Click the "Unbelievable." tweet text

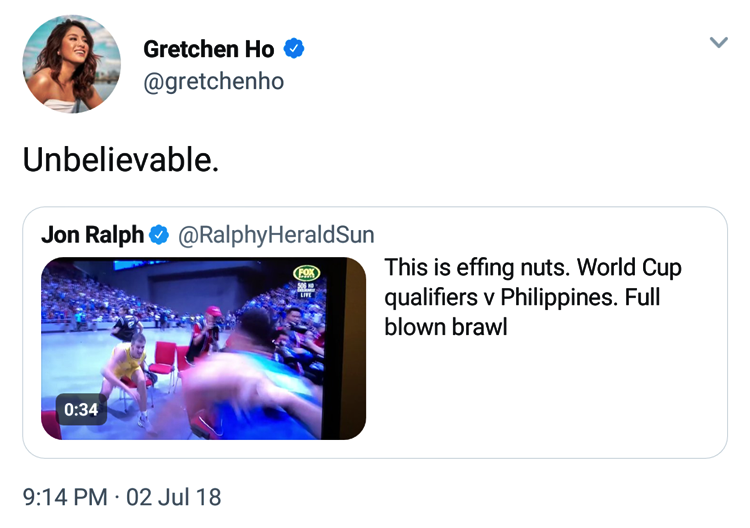[x=120, y=160]
